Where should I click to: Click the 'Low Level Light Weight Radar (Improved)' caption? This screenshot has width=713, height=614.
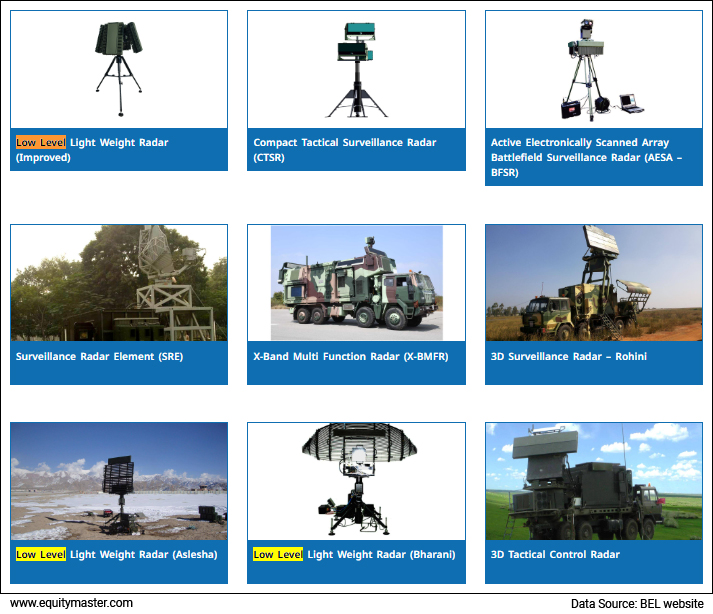pos(92,150)
